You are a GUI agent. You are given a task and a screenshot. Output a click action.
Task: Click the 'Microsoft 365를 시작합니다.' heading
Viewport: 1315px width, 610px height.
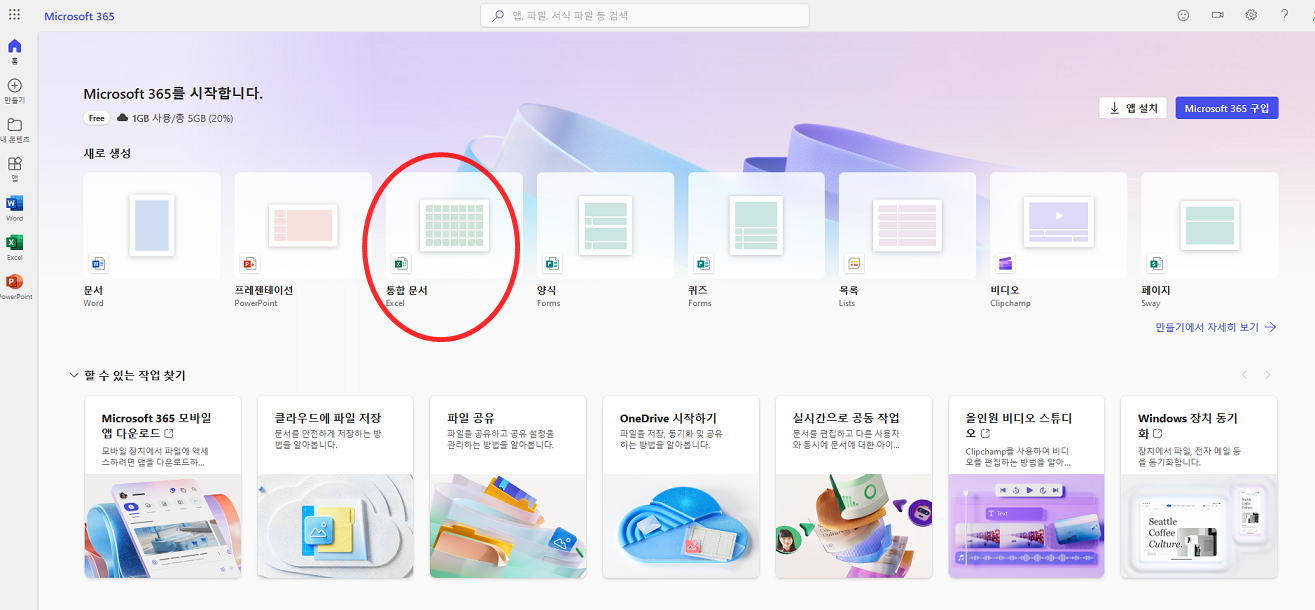tap(173, 94)
